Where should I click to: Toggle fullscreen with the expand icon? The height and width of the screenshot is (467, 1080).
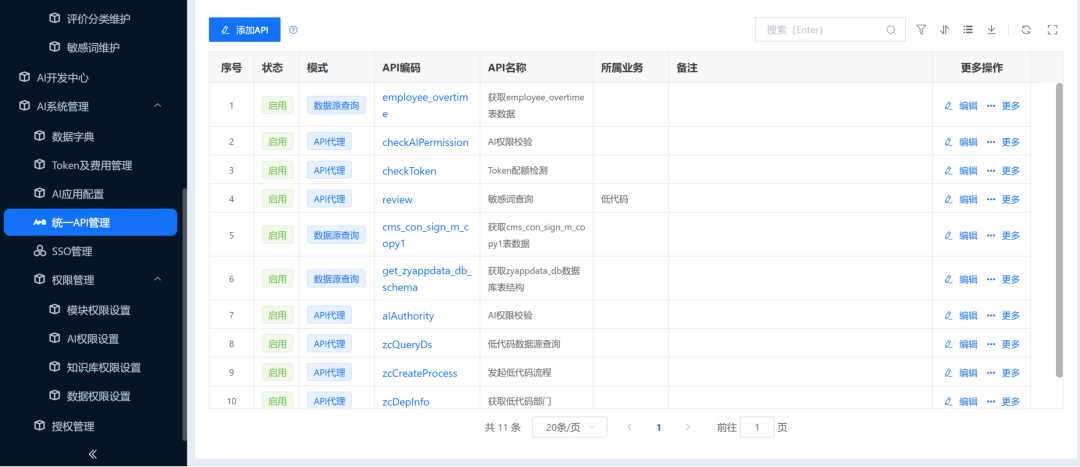(x=1052, y=30)
